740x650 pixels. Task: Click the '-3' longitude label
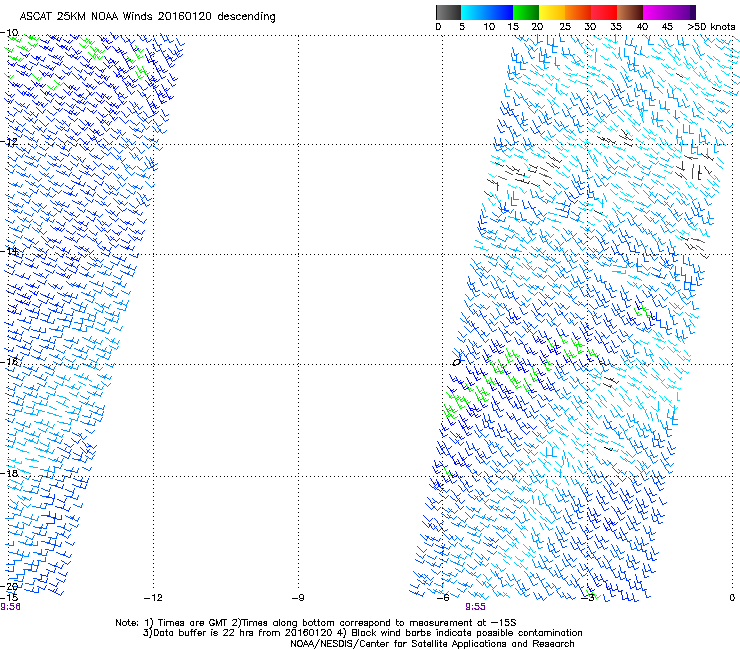tap(588, 598)
